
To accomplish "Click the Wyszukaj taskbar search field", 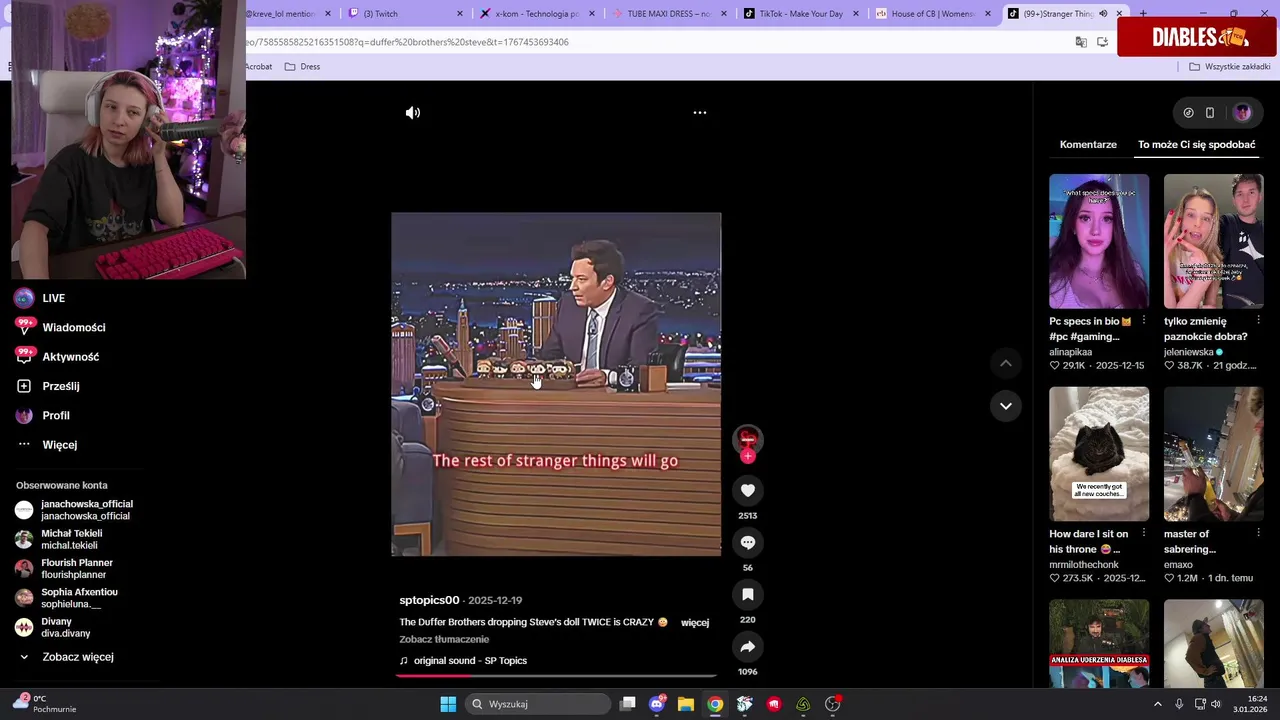I will [539, 704].
